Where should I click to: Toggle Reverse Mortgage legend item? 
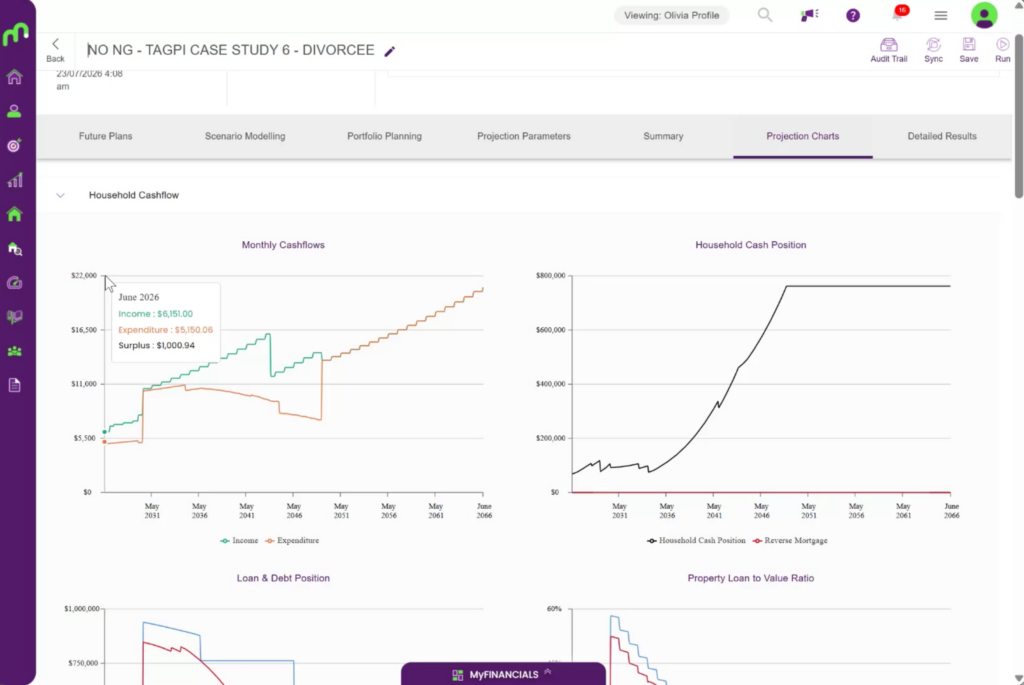pyautogui.click(x=790, y=541)
